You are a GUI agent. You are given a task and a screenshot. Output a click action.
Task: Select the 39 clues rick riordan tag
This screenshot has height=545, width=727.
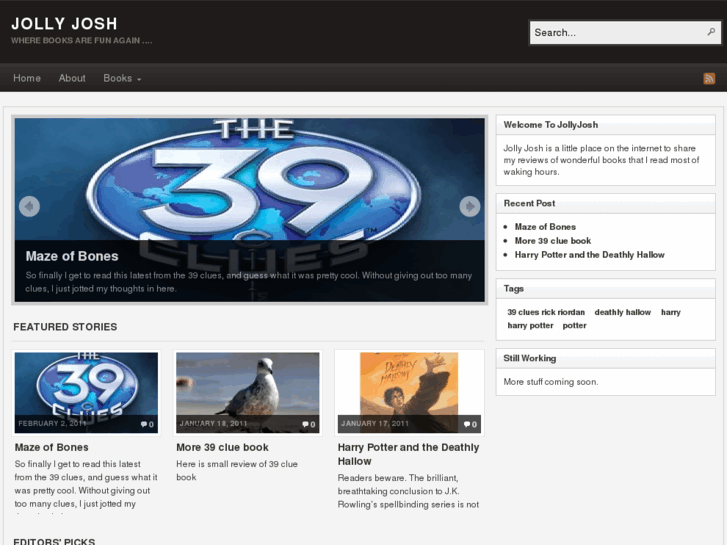[546, 312]
